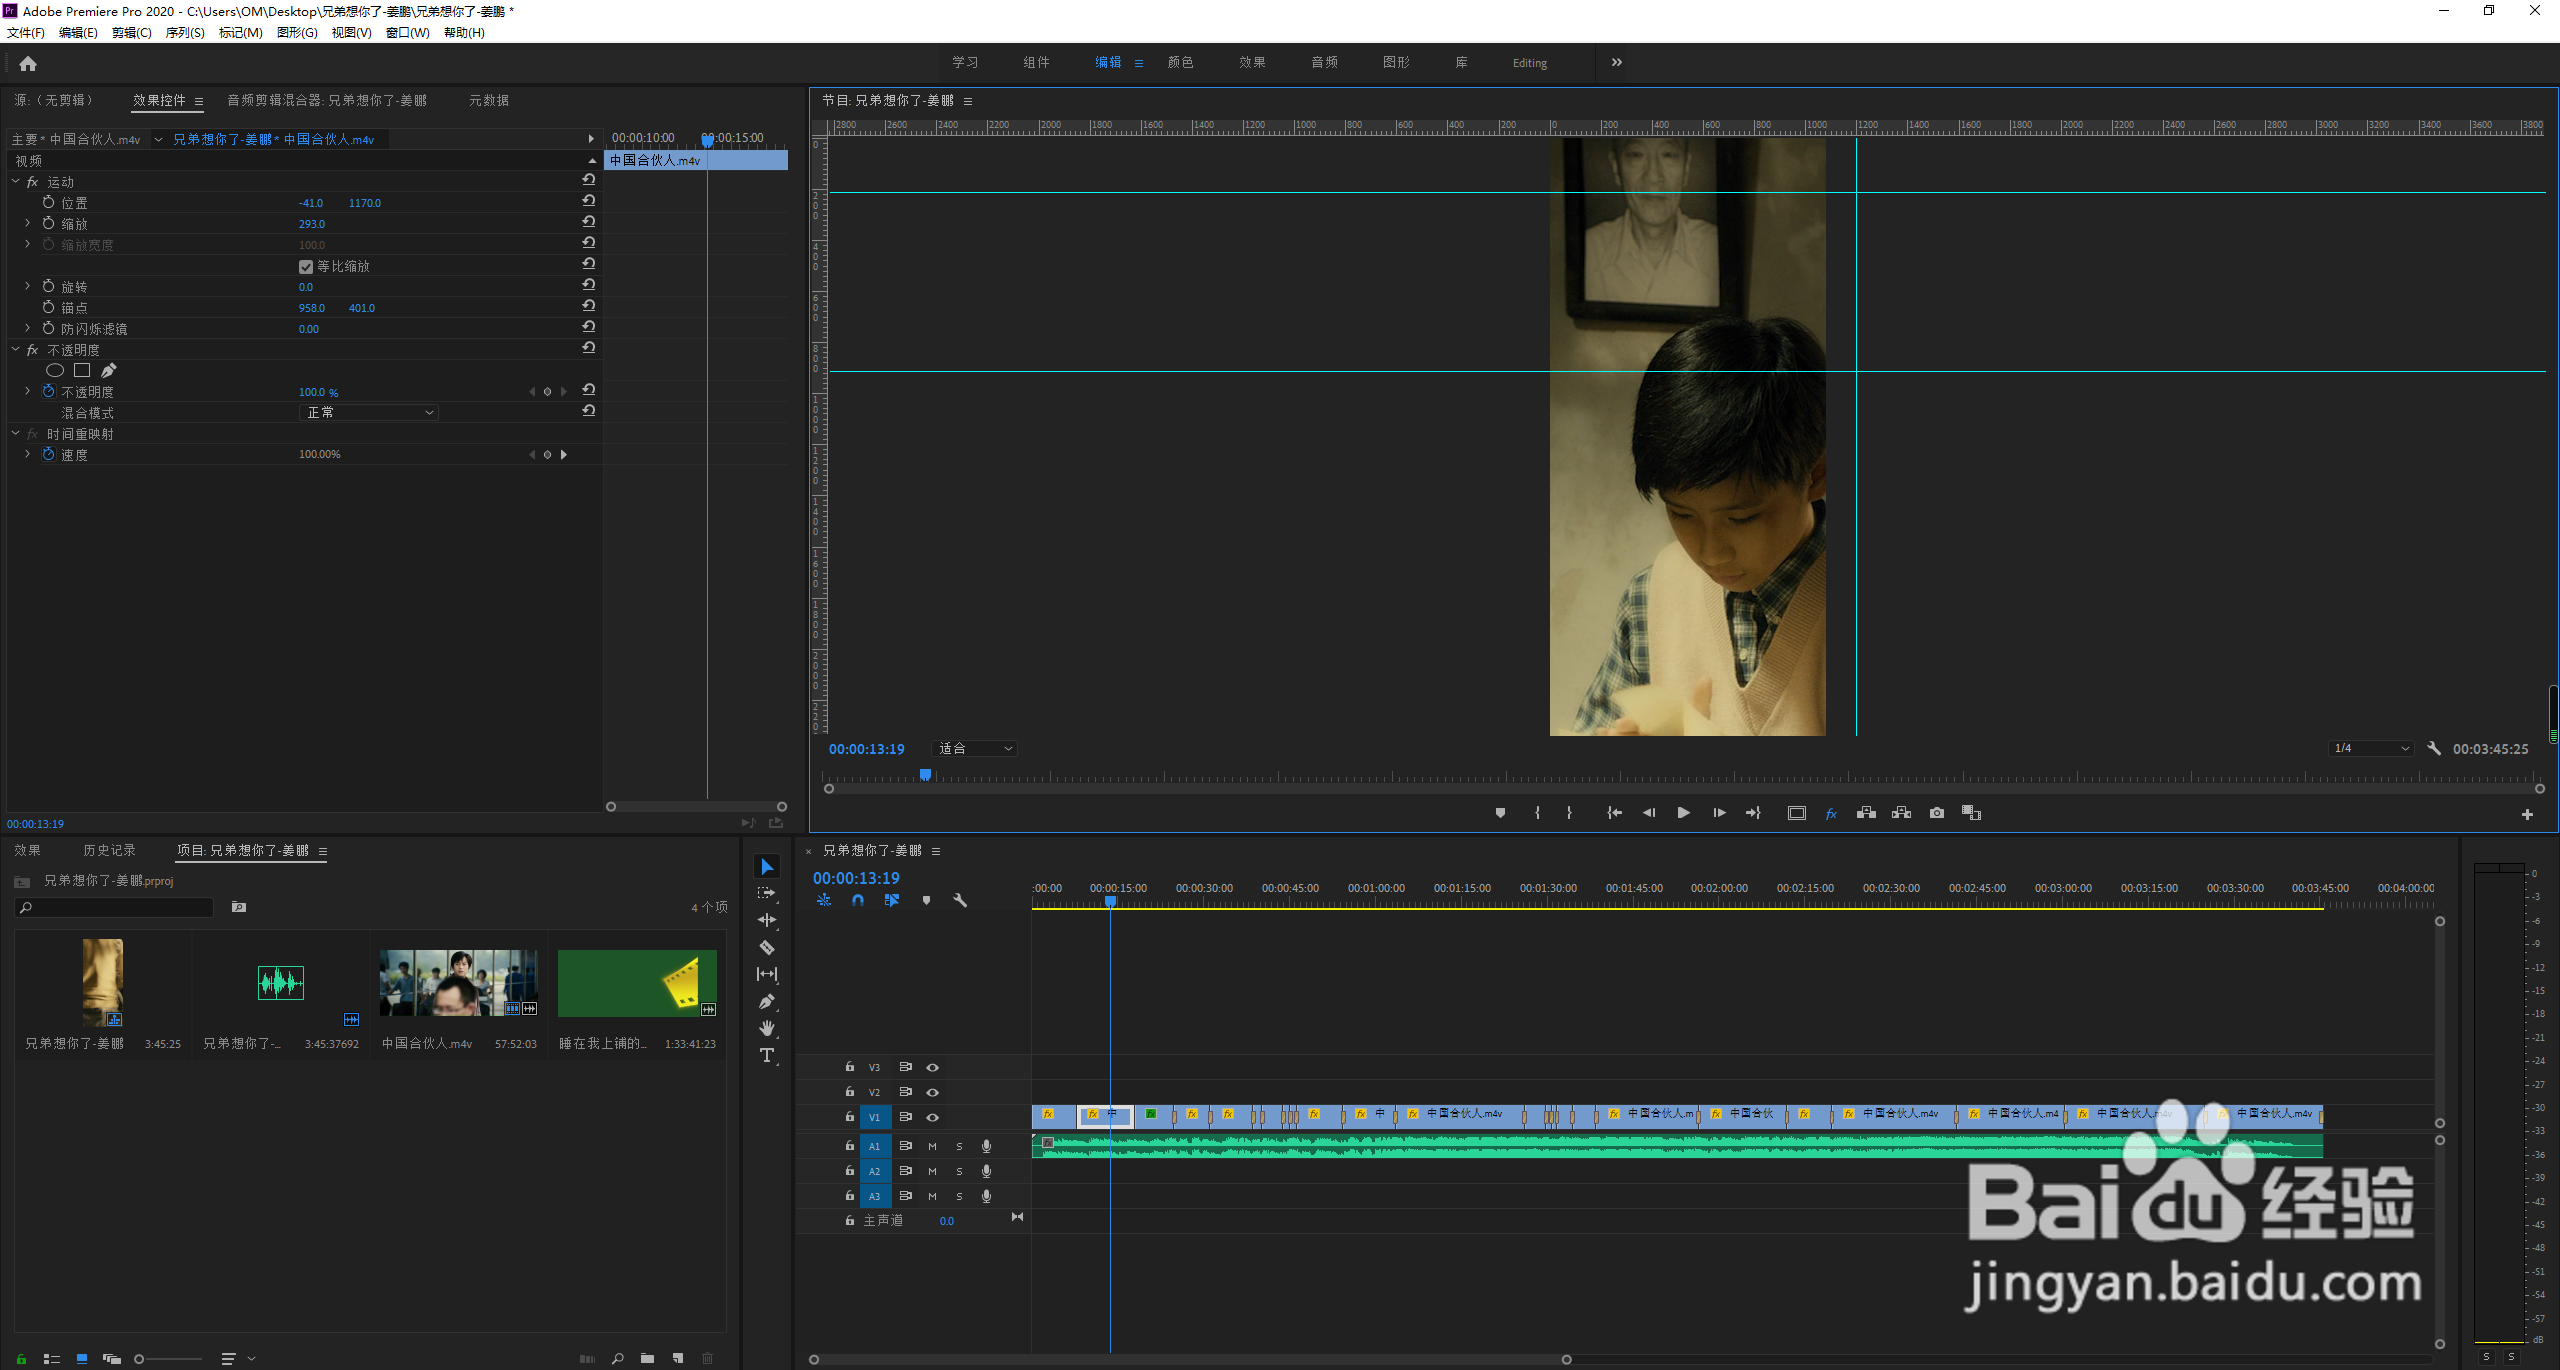Uncheck the 等比缩放 uniform scale checkbox
This screenshot has width=2560, height=1370.
pos(306,267)
